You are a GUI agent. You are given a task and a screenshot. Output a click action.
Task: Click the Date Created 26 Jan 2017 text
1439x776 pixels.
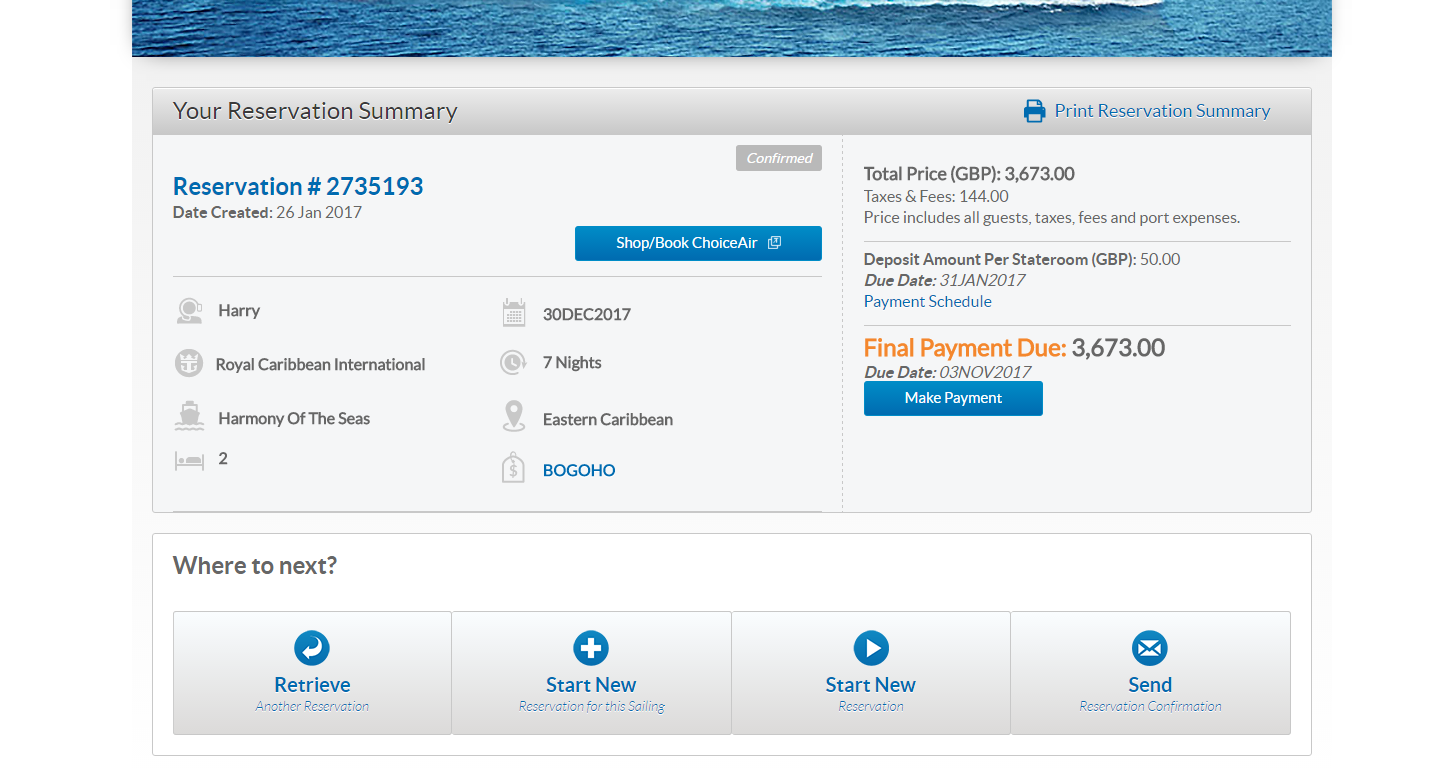(x=267, y=212)
